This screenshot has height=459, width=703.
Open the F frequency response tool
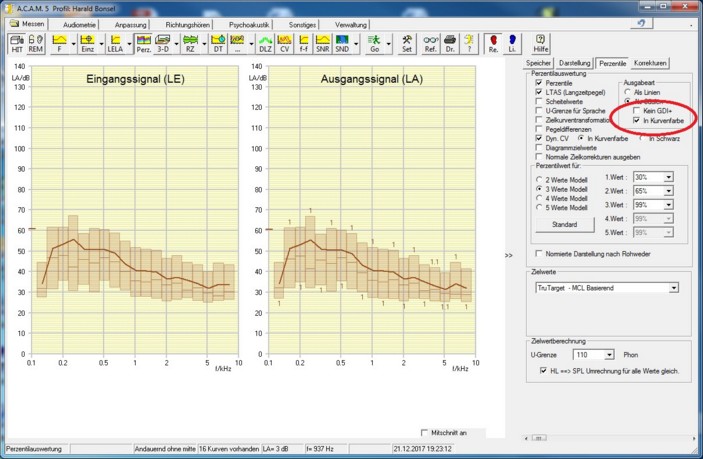[x=60, y=44]
